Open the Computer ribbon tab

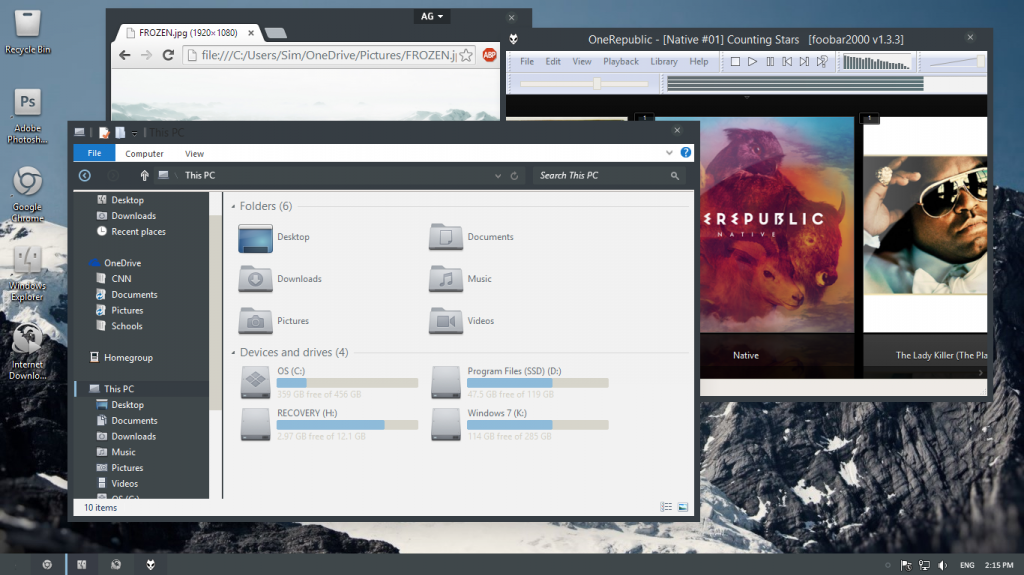[144, 154]
